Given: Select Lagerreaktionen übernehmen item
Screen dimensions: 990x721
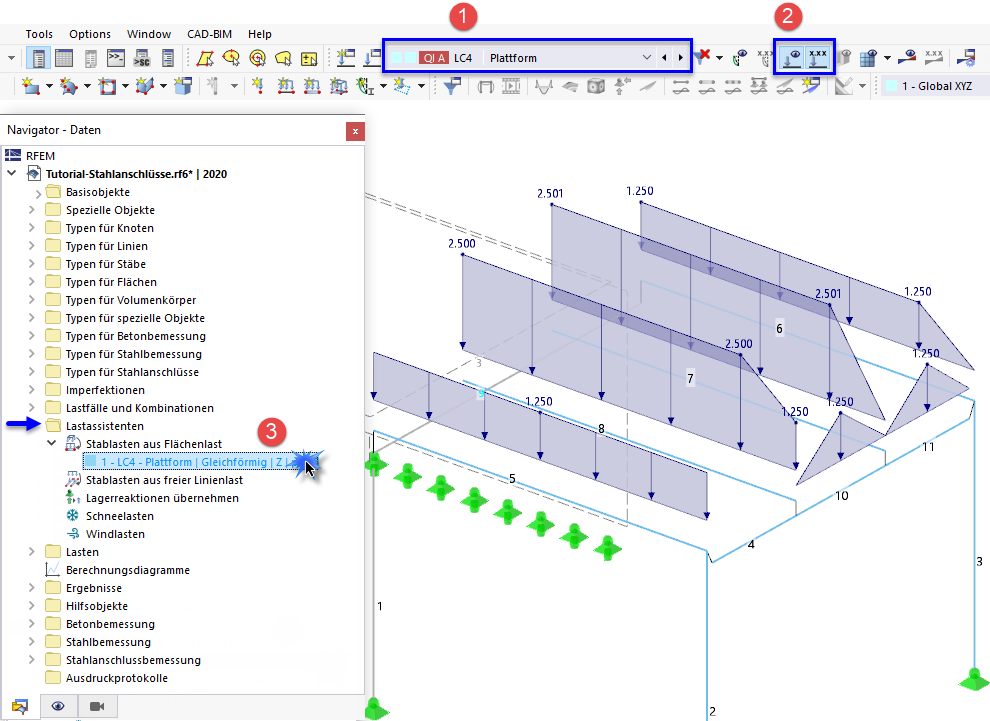Looking at the screenshot, I should (x=162, y=498).
